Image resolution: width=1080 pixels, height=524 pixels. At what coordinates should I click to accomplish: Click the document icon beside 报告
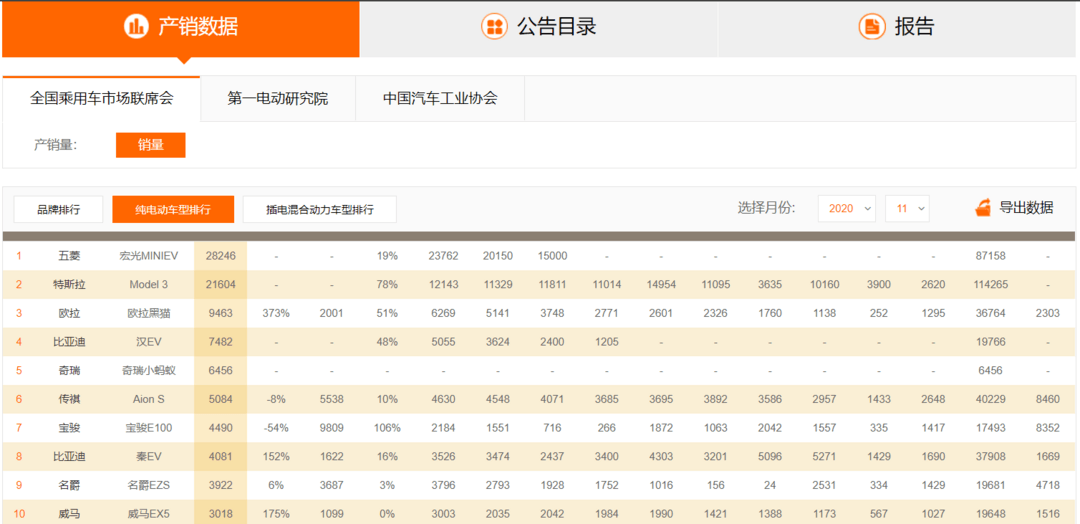pyautogui.click(x=872, y=27)
